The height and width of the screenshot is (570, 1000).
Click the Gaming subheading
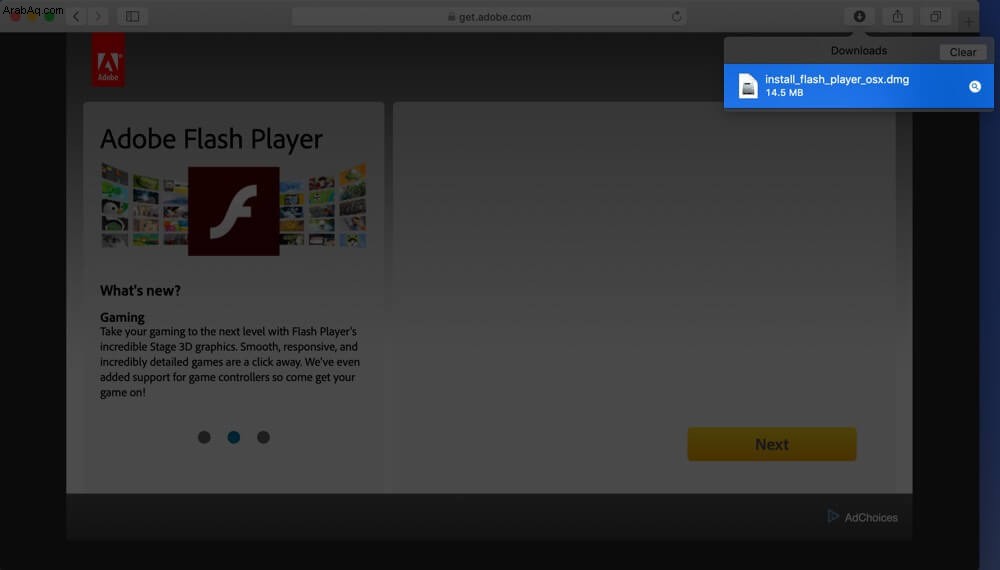(122, 317)
